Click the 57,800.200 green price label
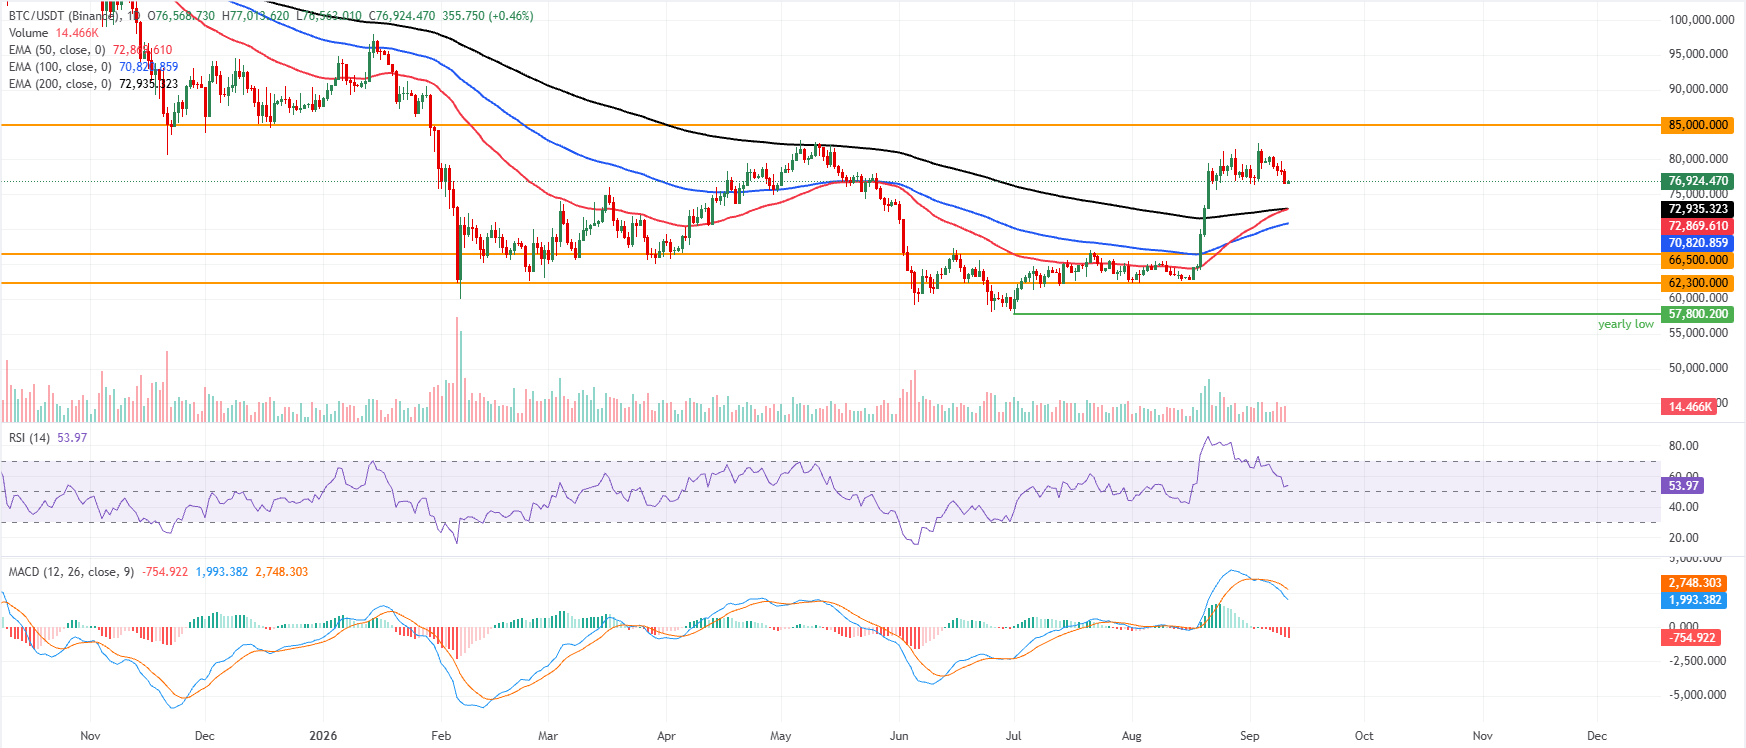Image resolution: width=1746 pixels, height=748 pixels. coord(1698,314)
